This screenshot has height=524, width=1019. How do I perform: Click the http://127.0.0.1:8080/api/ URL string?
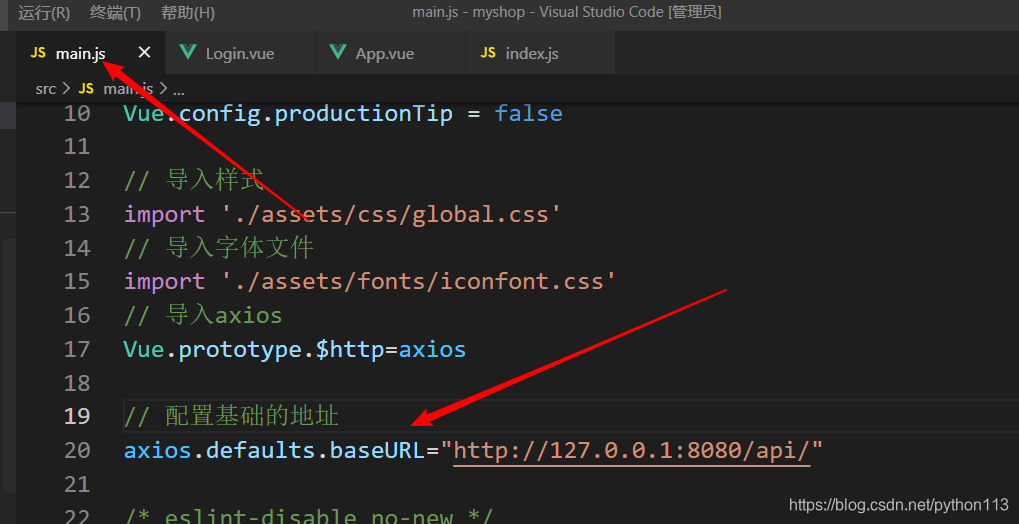point(632,450)
